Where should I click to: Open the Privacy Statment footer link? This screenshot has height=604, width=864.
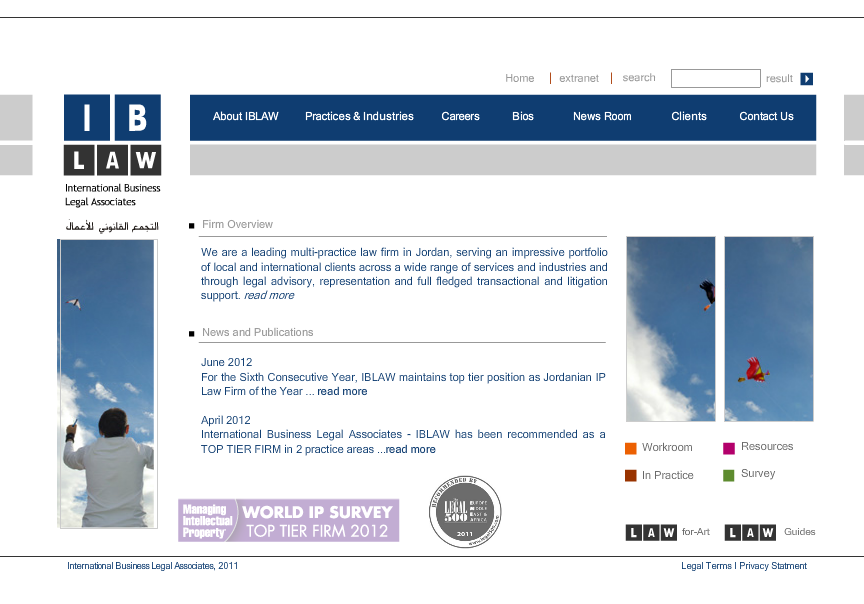[x=773, y=566]
